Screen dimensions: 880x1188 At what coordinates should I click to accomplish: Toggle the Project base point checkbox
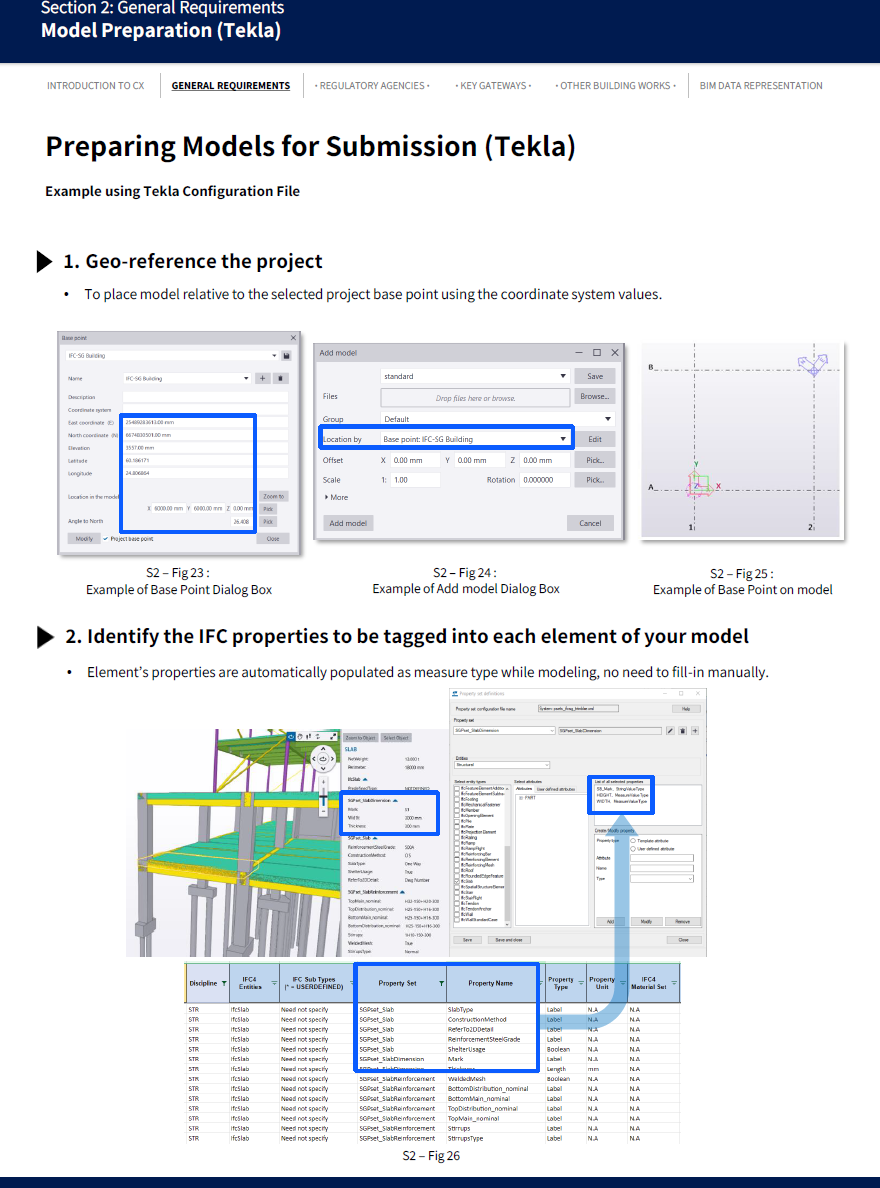point(106,539)
